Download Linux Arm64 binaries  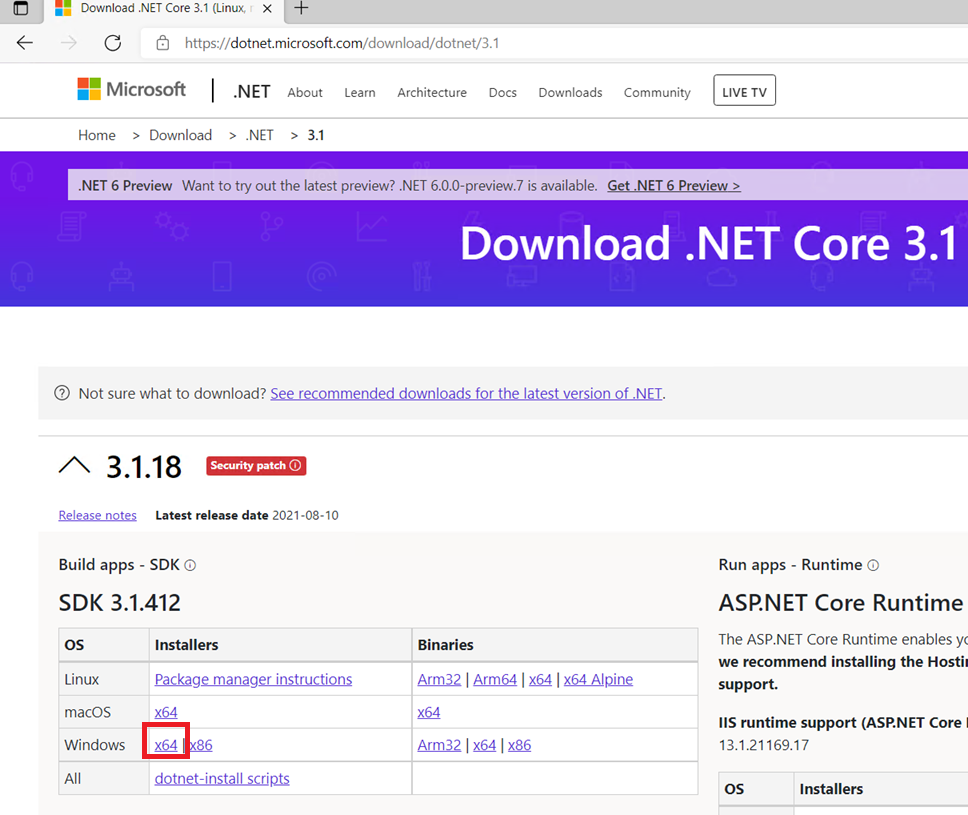click(495, 679)
